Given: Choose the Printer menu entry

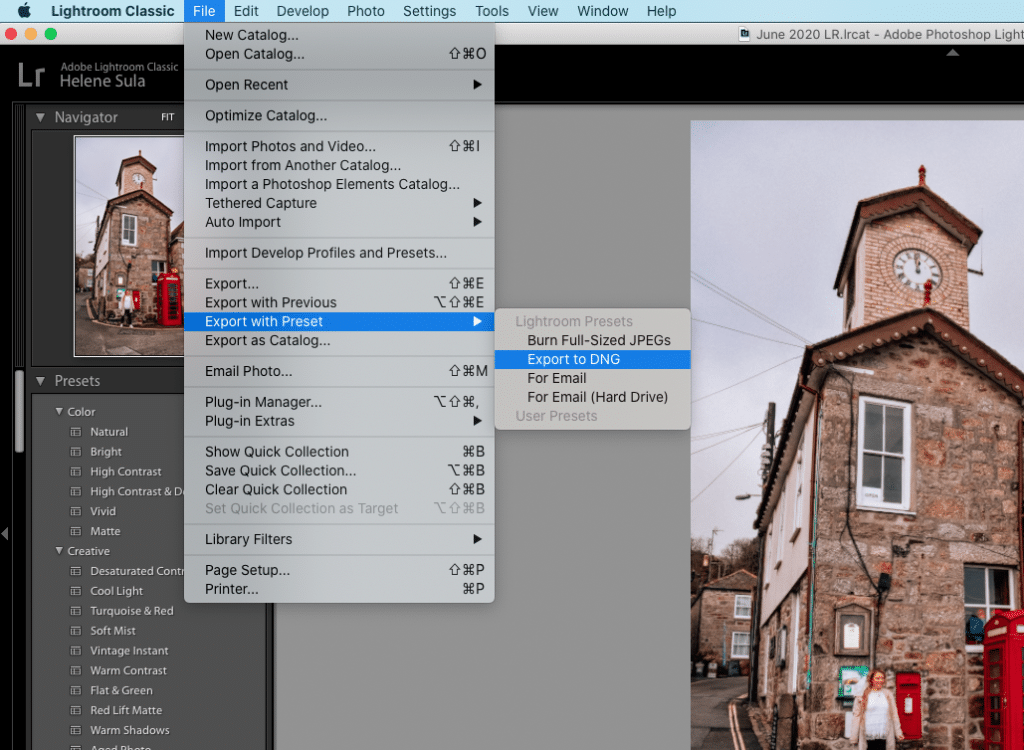Looking at the screenshot, I should 339,589.
